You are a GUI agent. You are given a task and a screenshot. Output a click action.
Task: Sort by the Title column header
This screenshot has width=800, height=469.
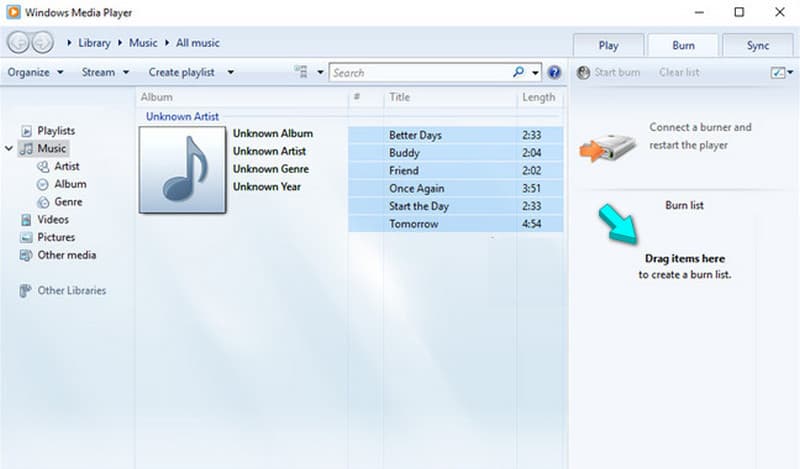(x=399, y=97)
